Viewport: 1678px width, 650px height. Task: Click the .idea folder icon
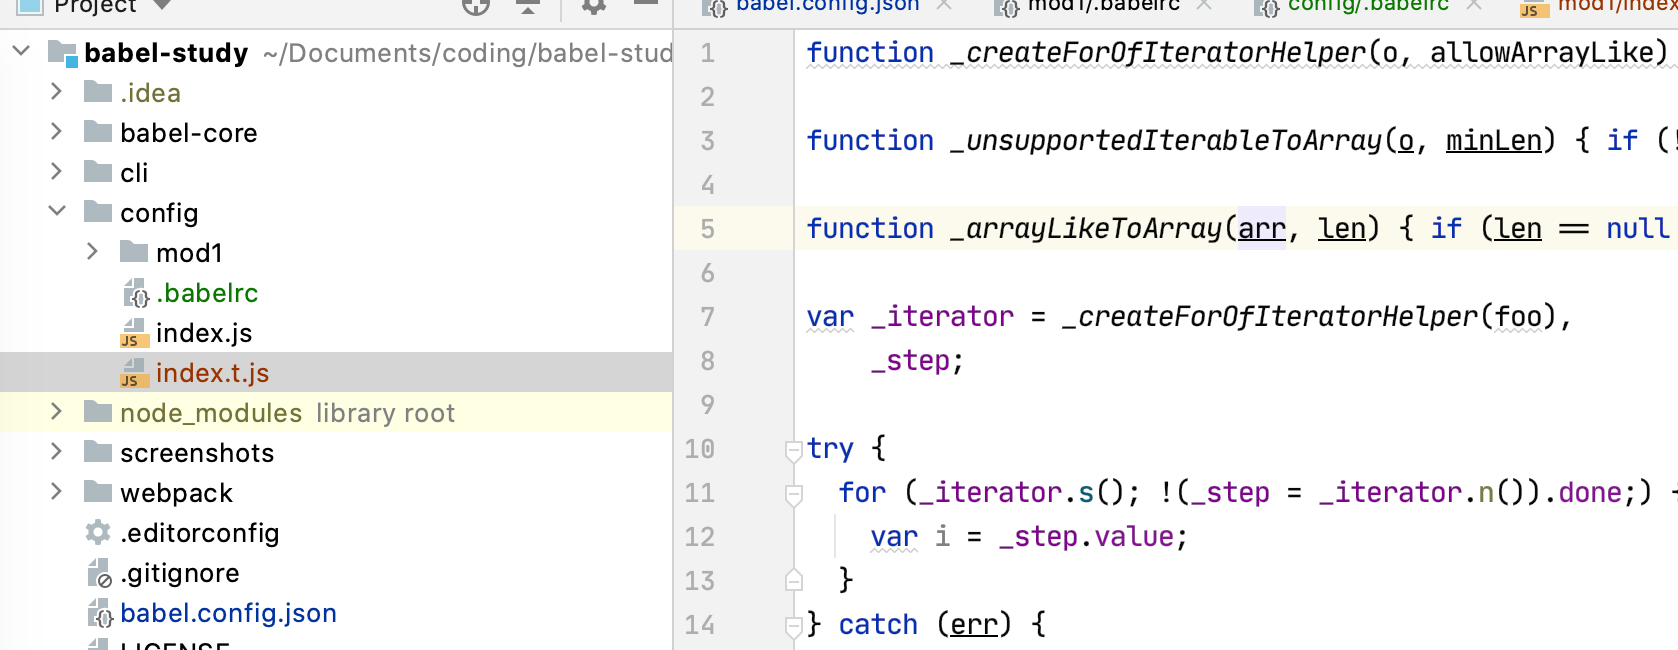(x=98, y=92)
